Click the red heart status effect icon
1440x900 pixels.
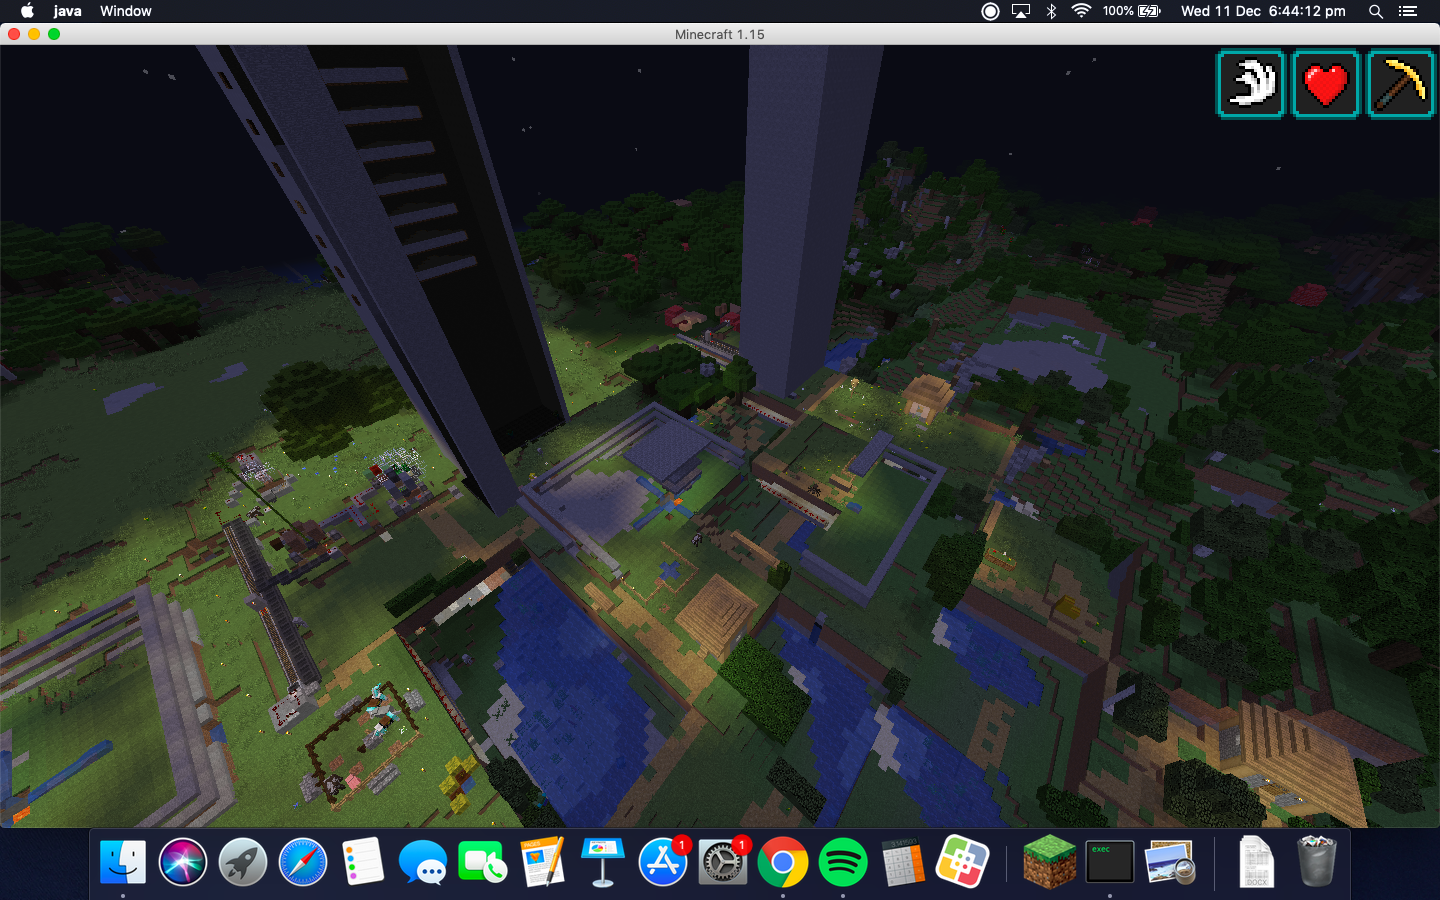1326,84
